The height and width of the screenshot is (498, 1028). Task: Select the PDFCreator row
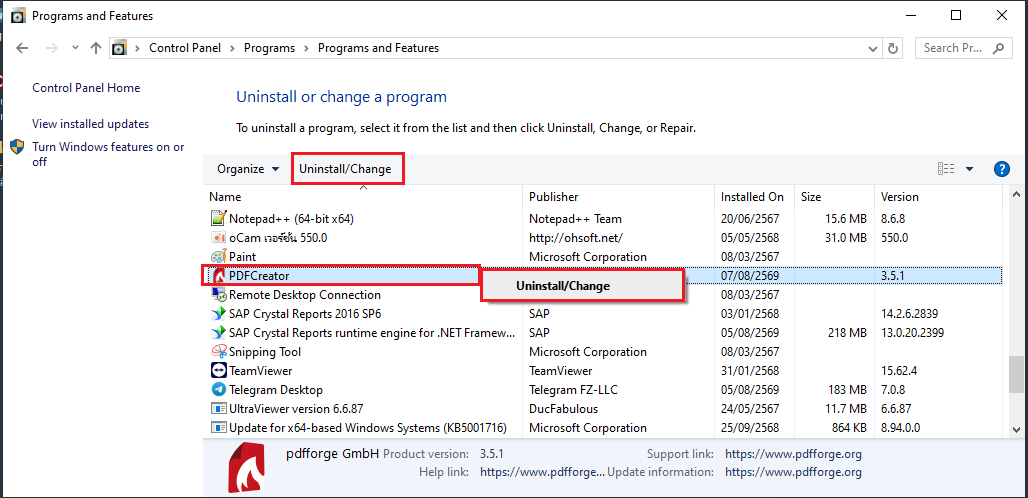602,276
